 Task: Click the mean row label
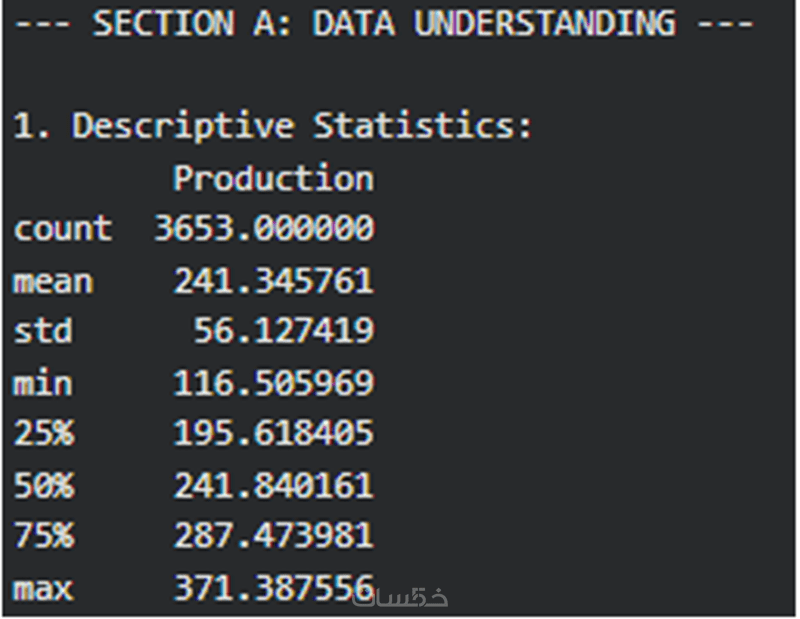tap(52, 281)
